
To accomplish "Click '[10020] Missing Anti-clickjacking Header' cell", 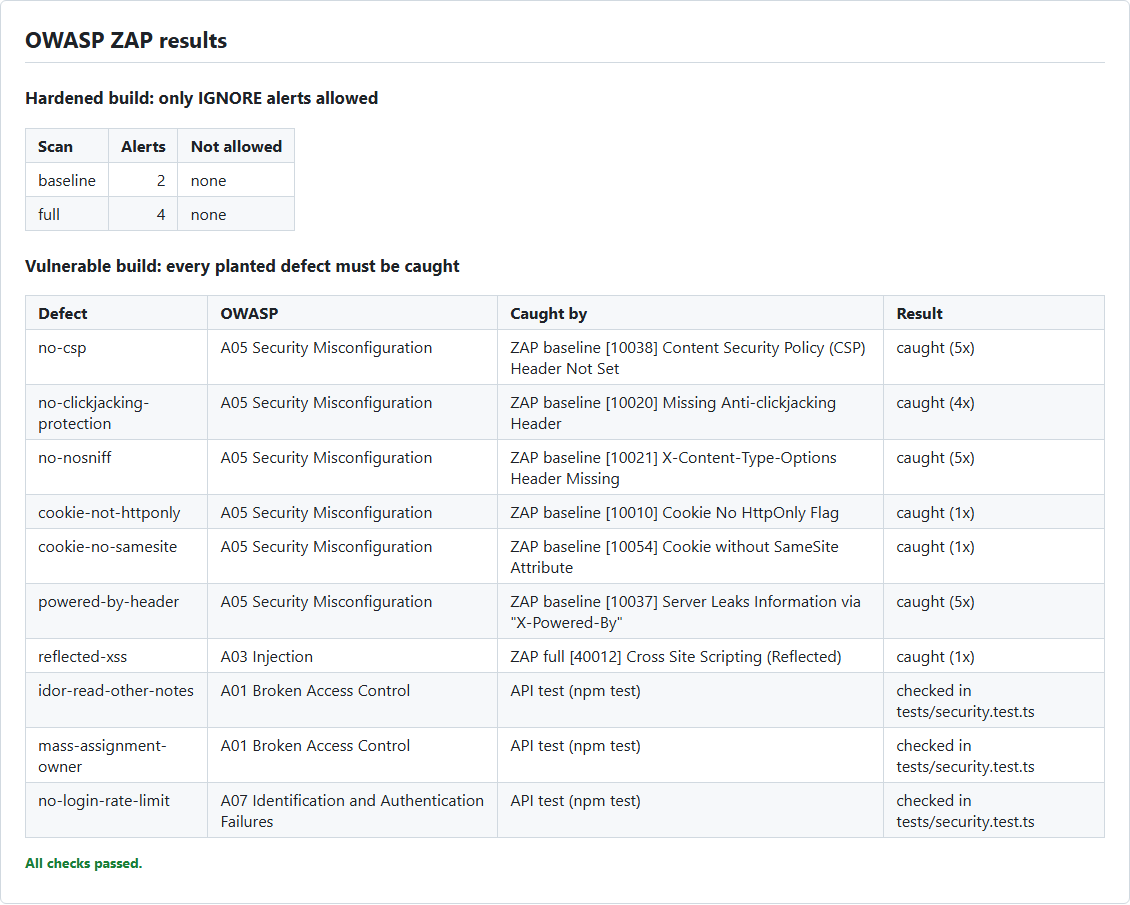I will [690, 412].
